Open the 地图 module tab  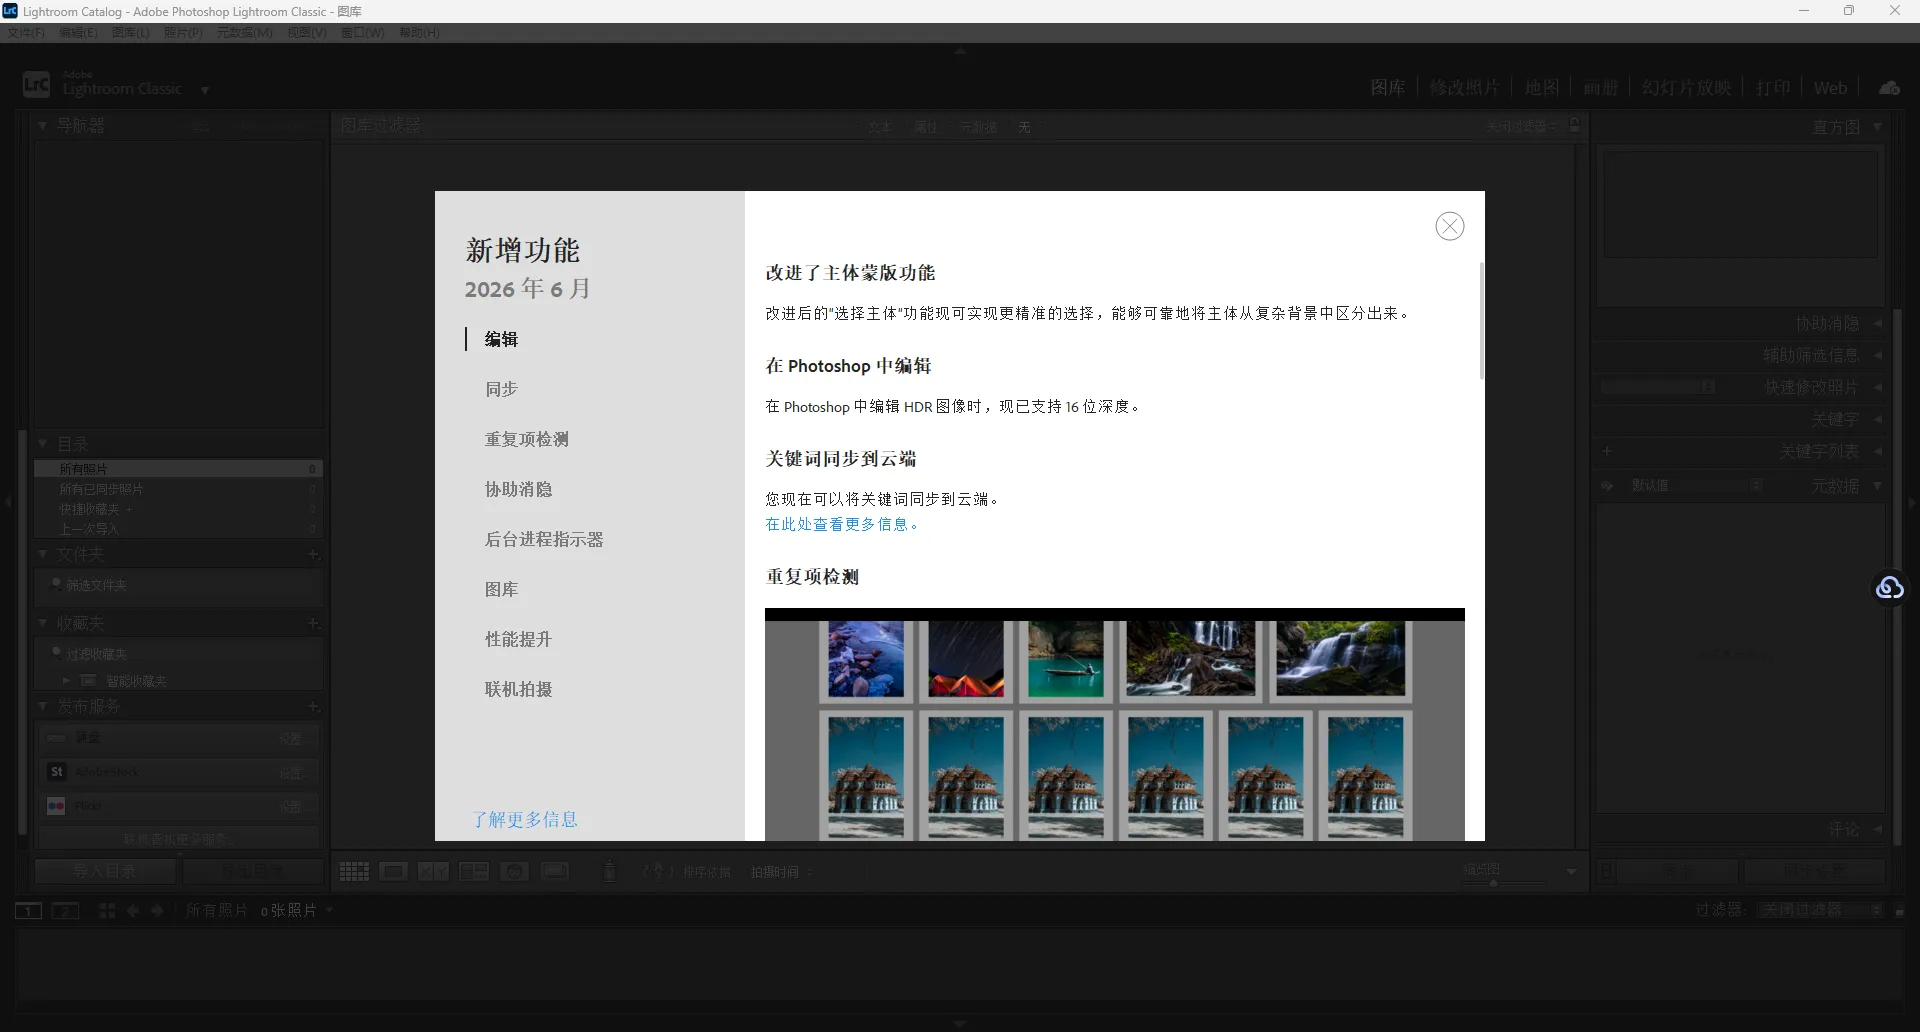[1541, 88]
